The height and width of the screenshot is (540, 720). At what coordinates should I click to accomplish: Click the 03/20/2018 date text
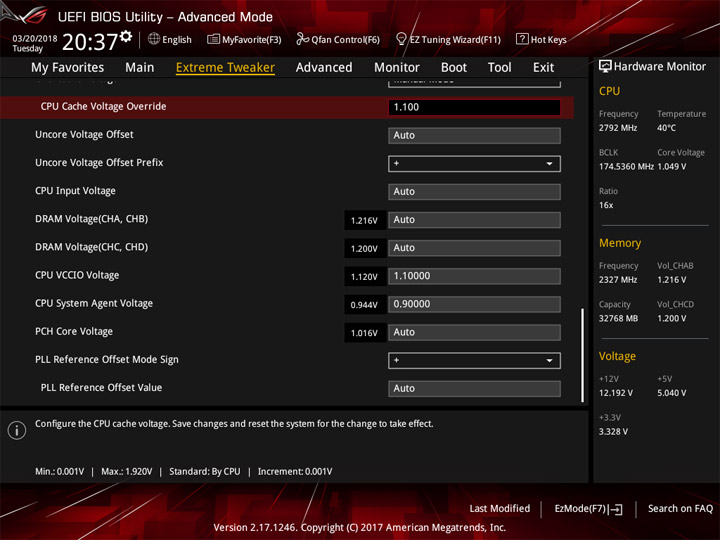[x=34, y=39]
